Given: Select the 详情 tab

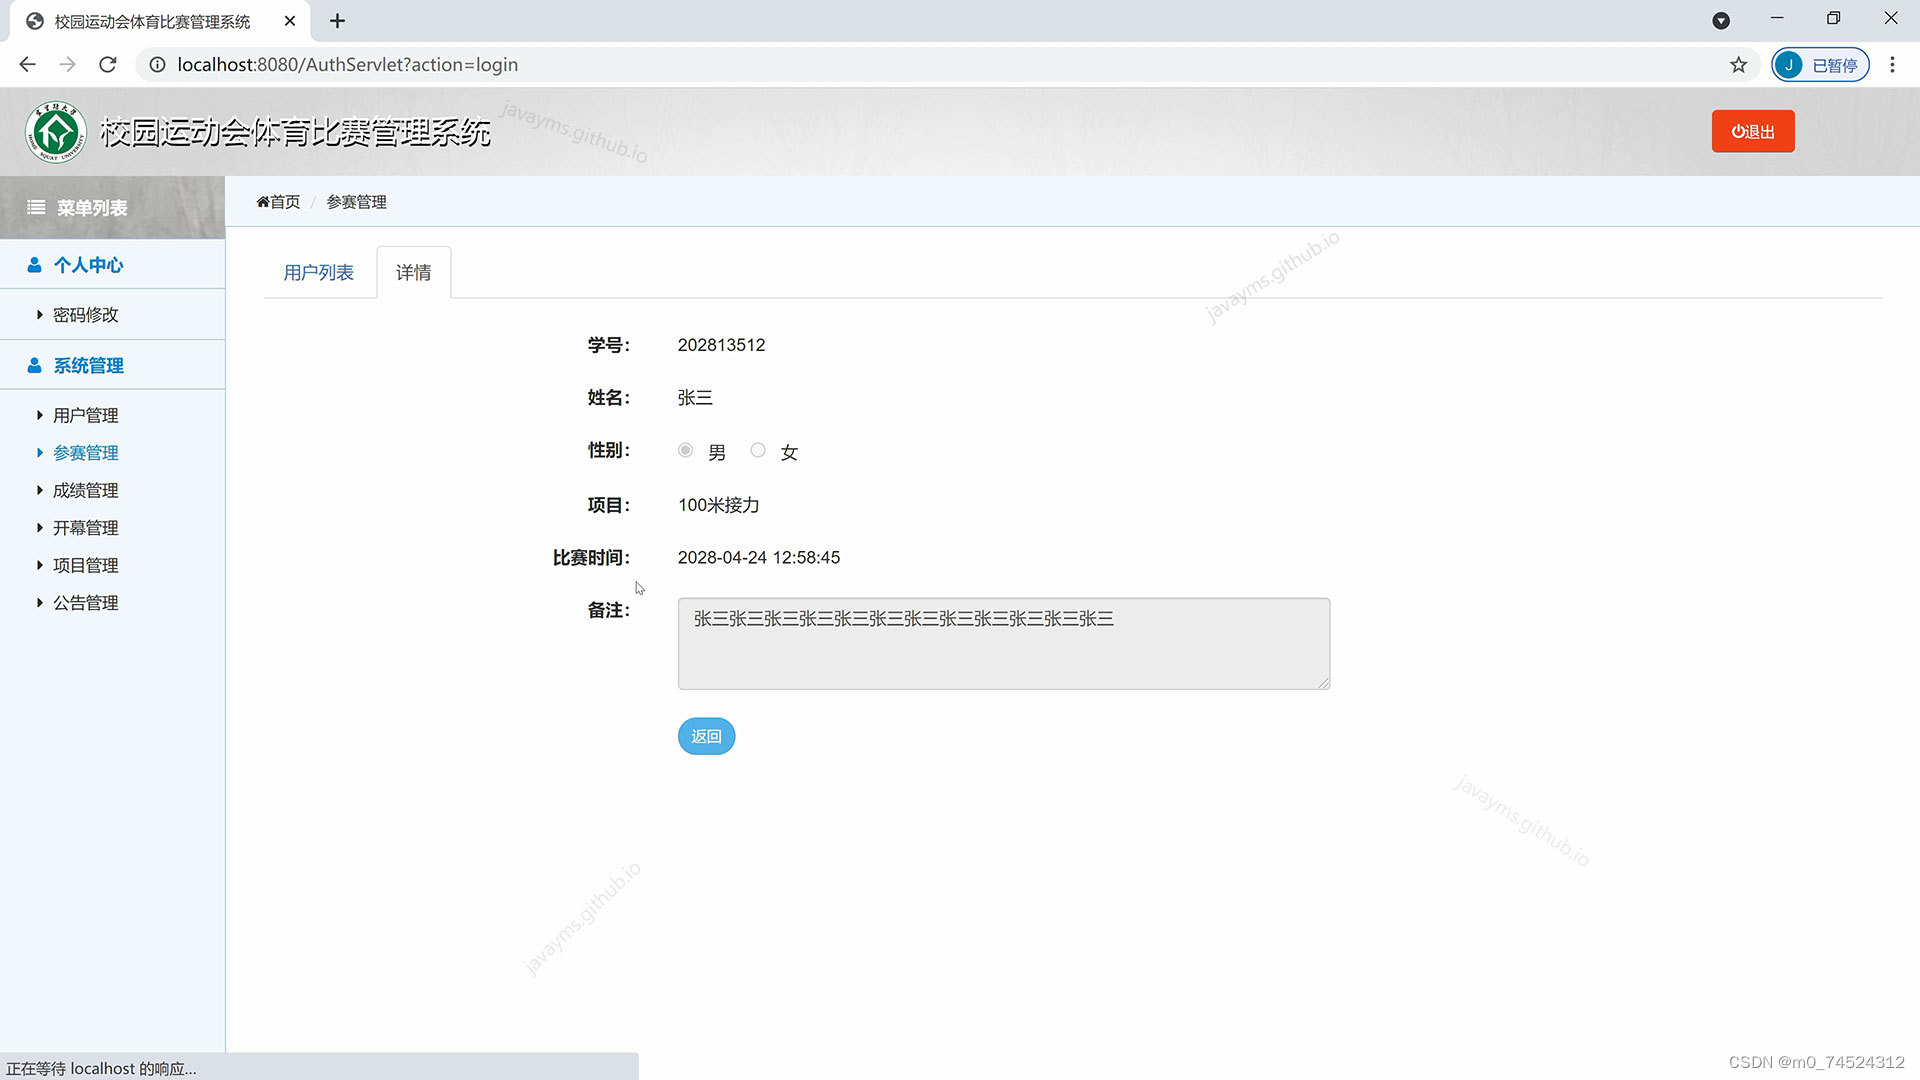Looking at the screenshot, I should 413,272.
